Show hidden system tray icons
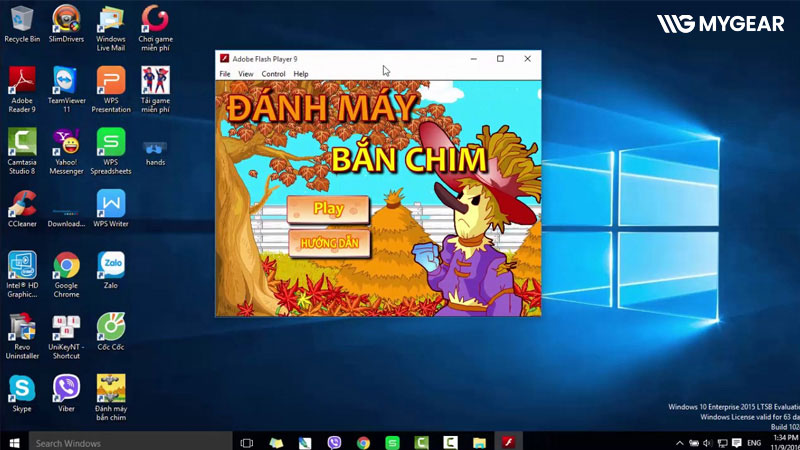This screenshot has width=800, height=450. pyautogui.click(x=680, y=442)
